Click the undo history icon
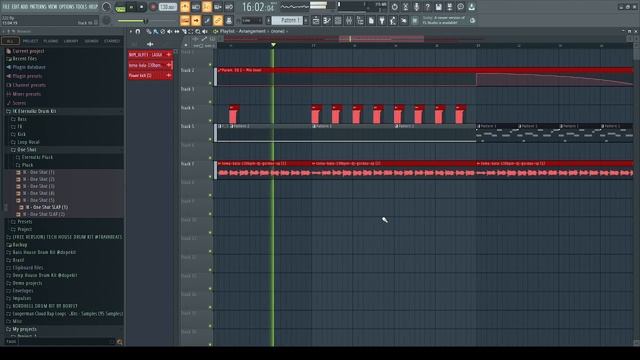This screenshot has width=640, height=360. [394, 7]
